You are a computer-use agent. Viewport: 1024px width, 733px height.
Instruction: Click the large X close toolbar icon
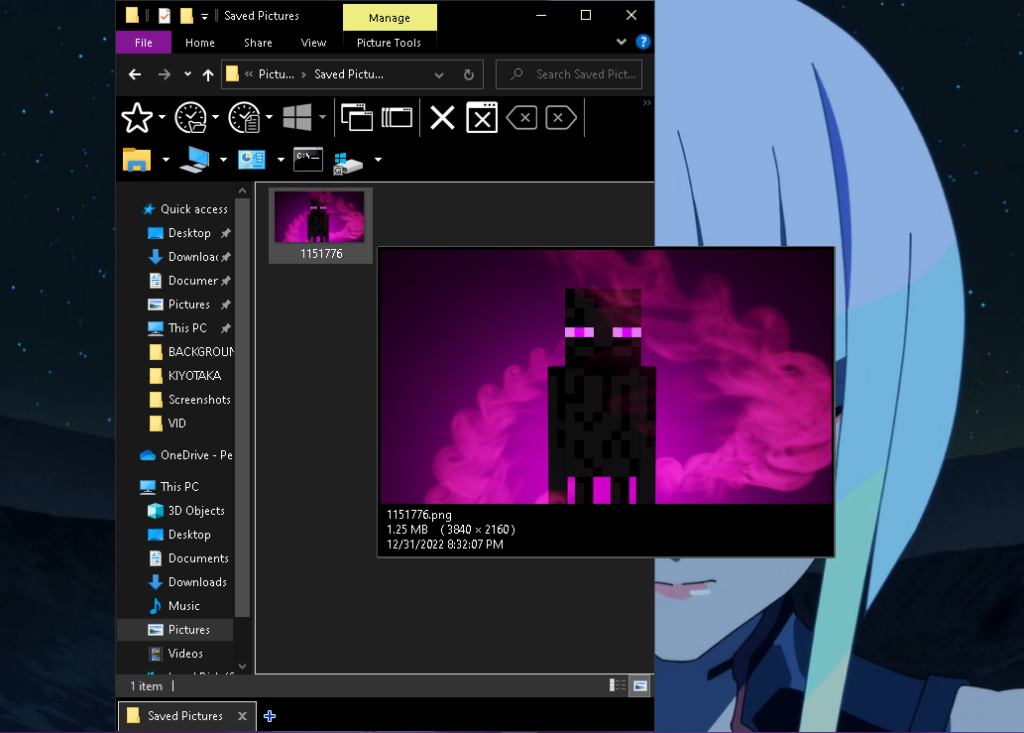(x=442, y=118)
